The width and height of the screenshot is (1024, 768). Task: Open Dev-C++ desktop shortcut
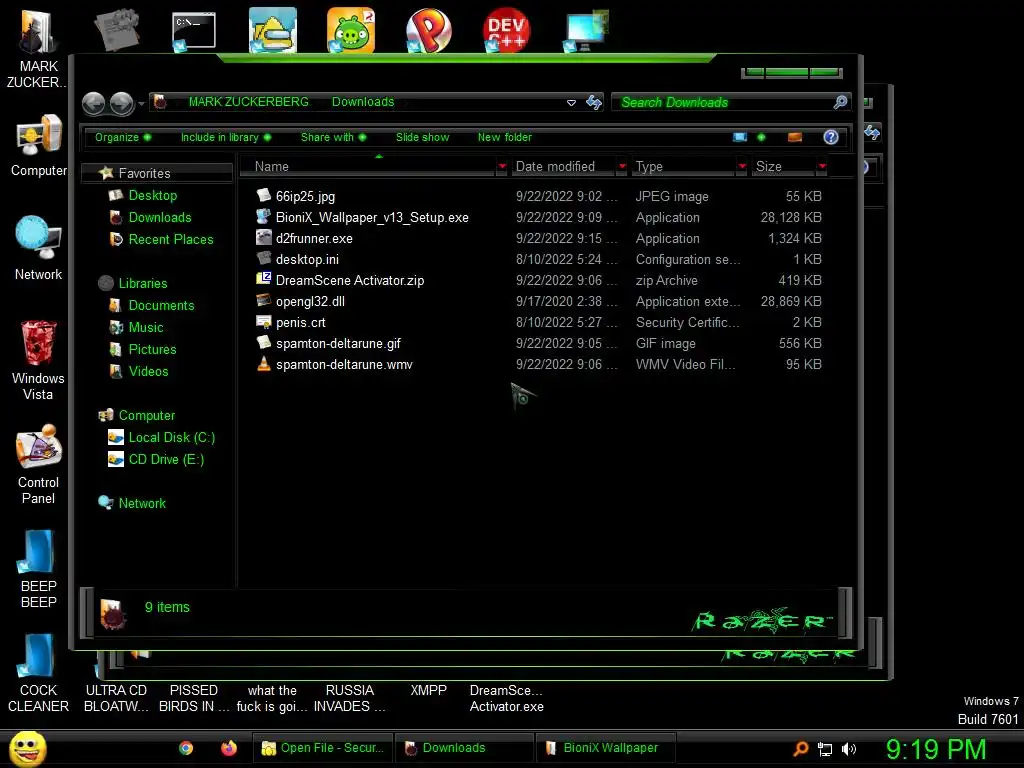[506, 30]
